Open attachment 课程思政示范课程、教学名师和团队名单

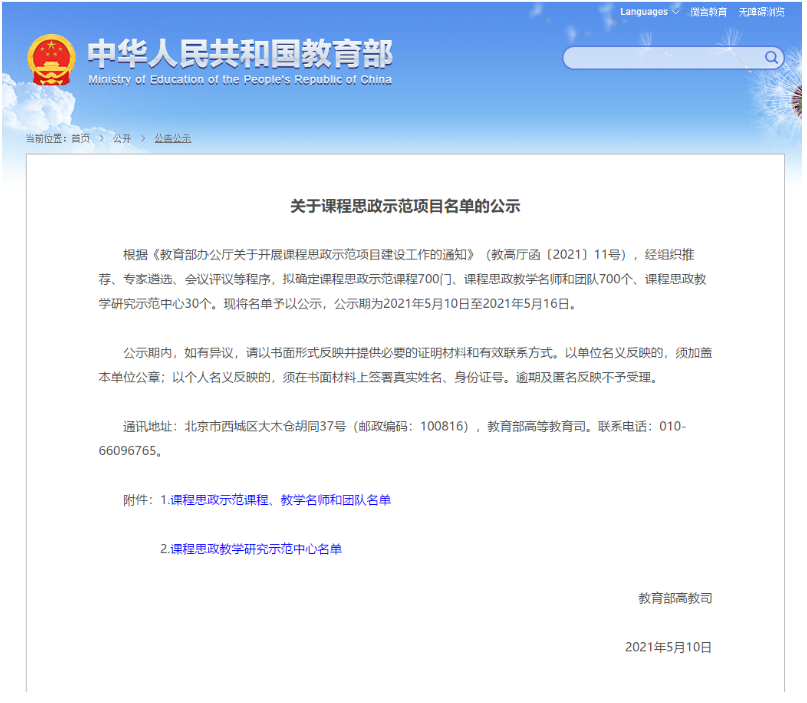280,500
